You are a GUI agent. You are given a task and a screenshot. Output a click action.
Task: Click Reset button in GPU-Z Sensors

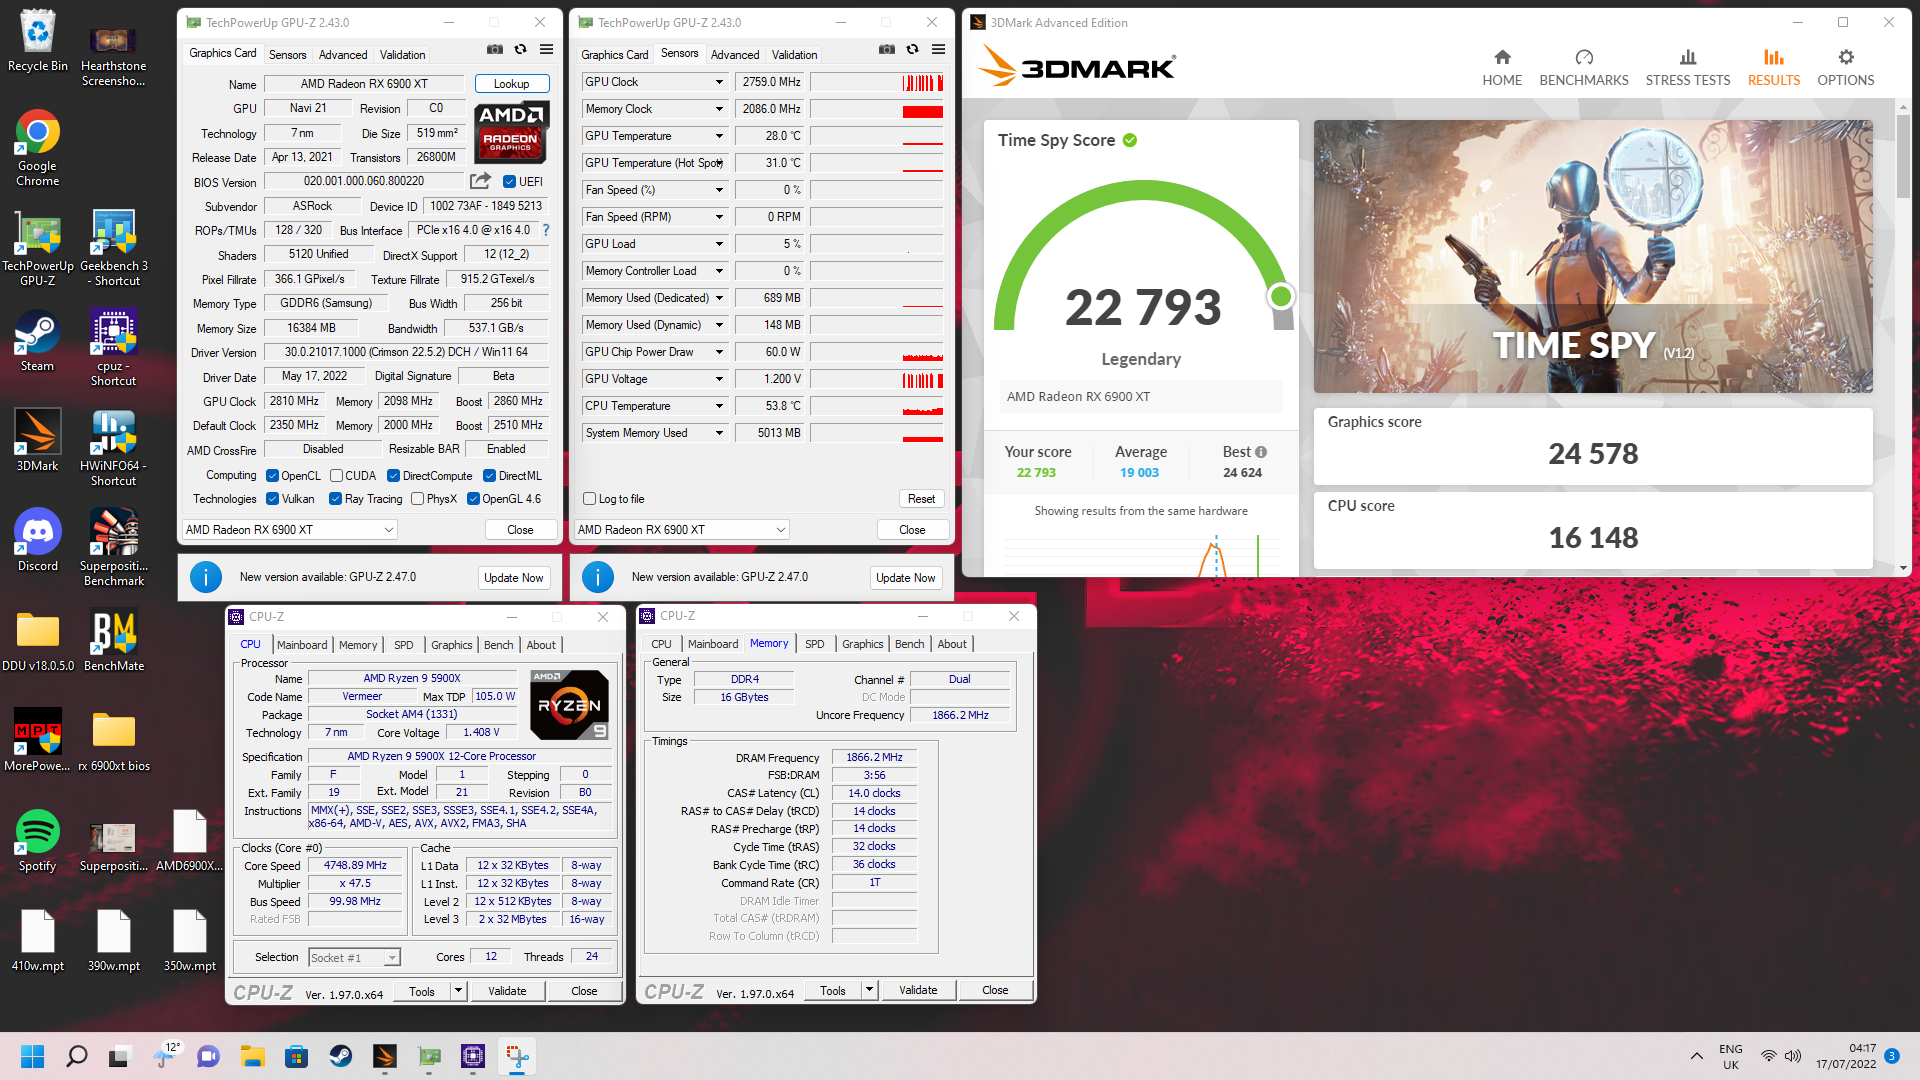[x=921, y=499]
